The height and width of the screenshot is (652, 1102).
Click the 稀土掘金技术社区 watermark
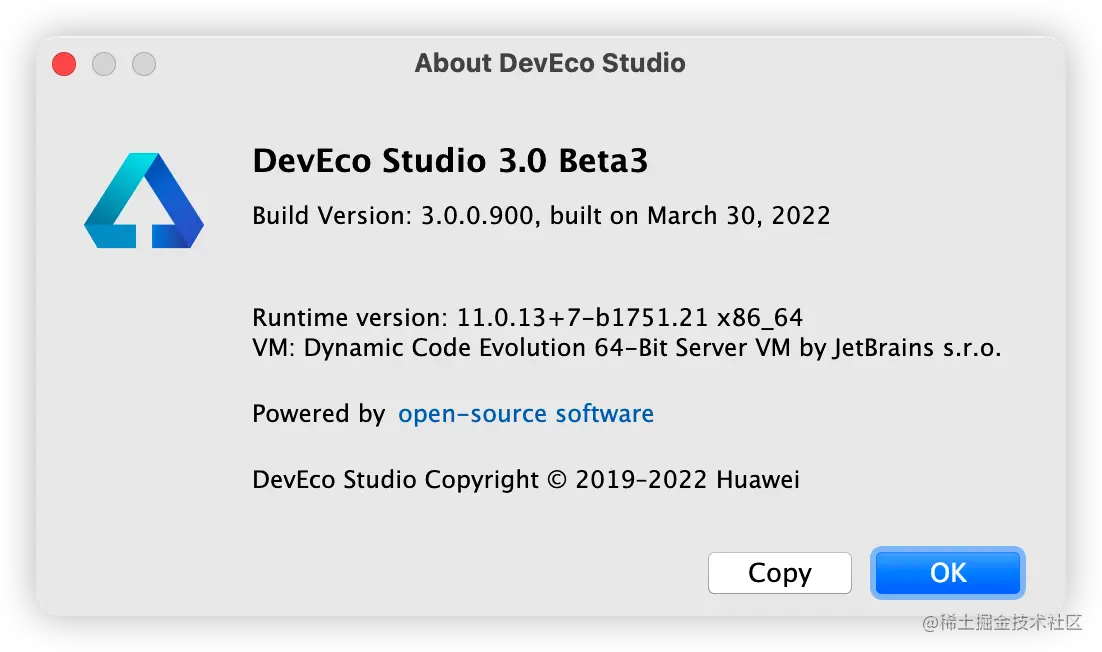[999, 621]
